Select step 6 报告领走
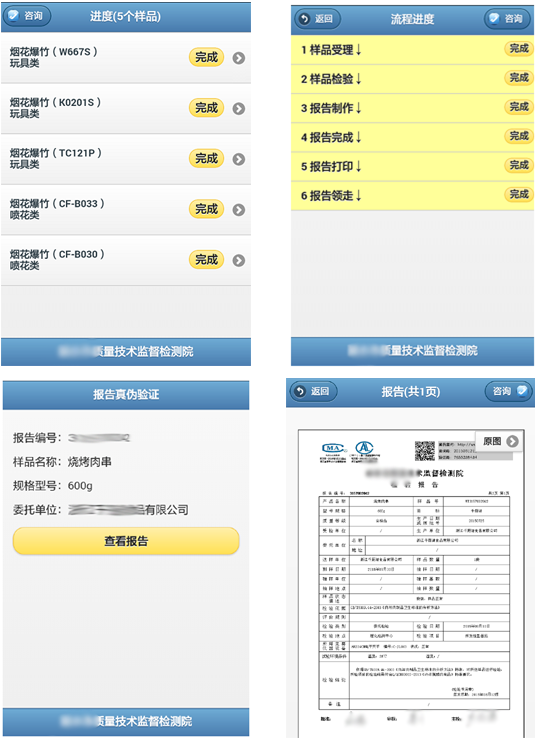This screenshot has width=535, height=739. (412, 196)
